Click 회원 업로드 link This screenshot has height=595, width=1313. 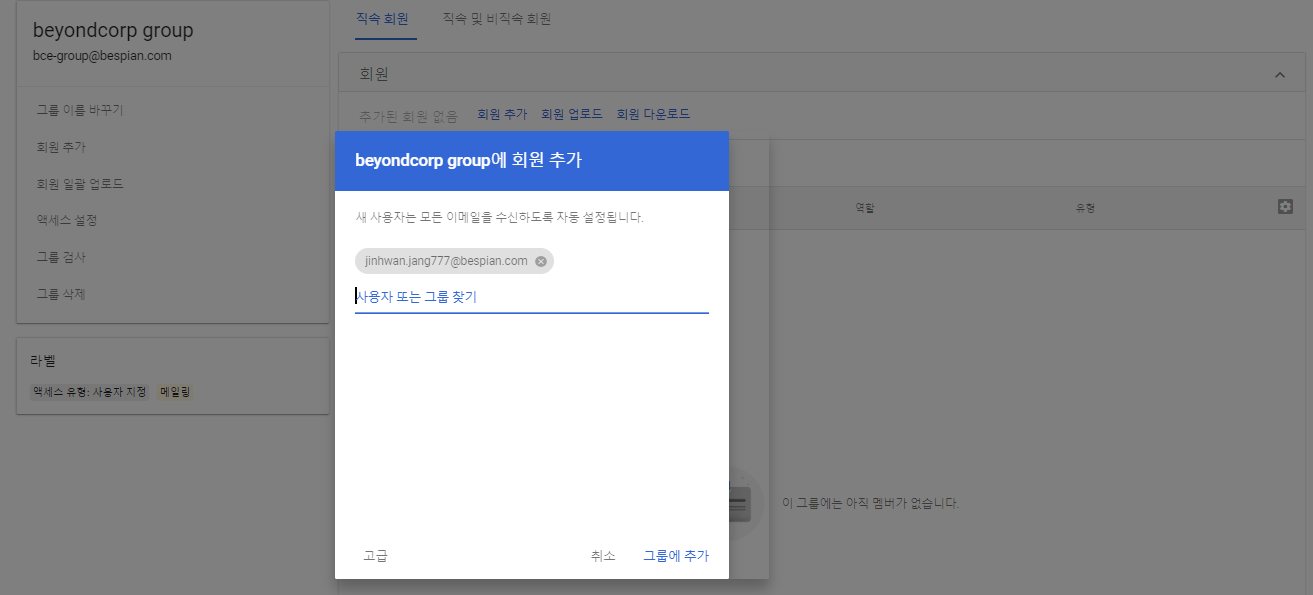pyautogui.click(x=572, y=115)
